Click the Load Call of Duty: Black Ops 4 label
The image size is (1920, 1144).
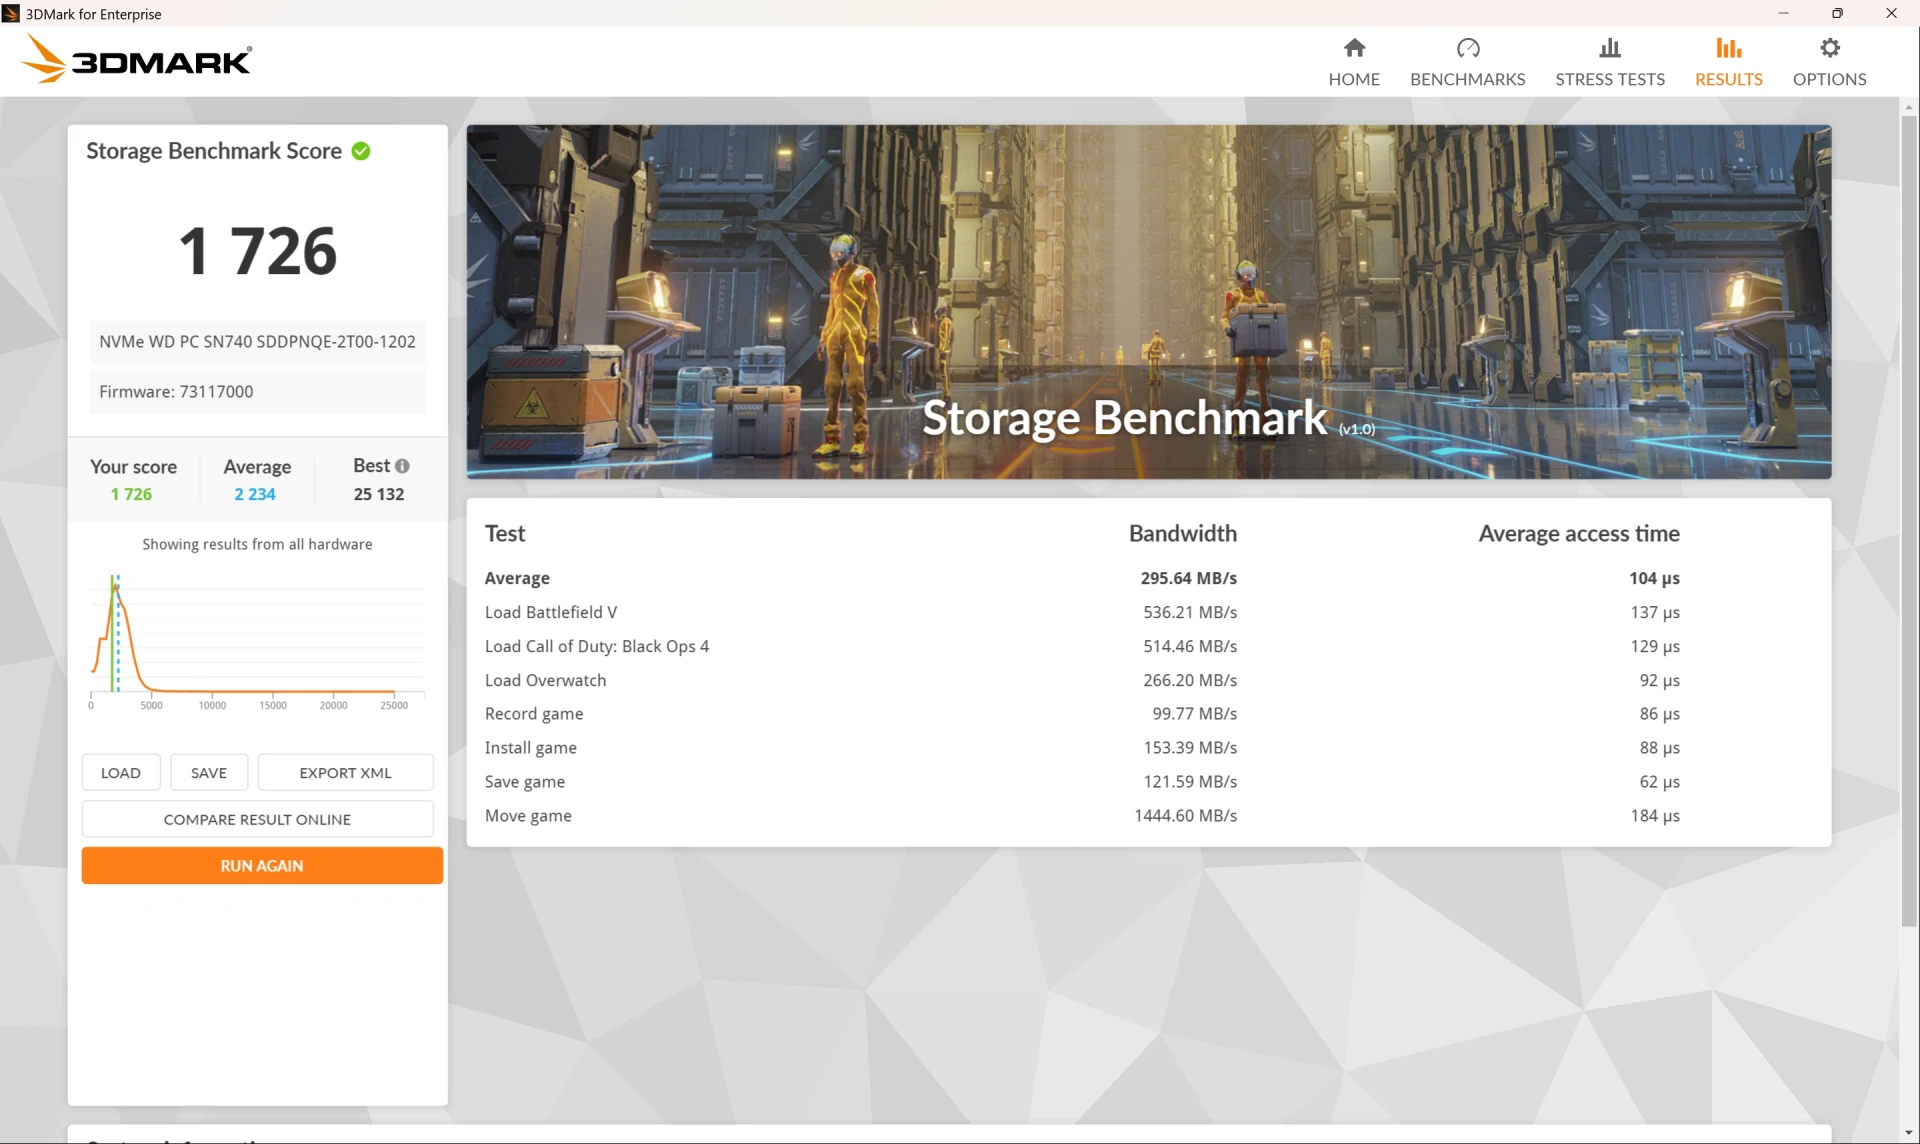(x=597, y=646)
